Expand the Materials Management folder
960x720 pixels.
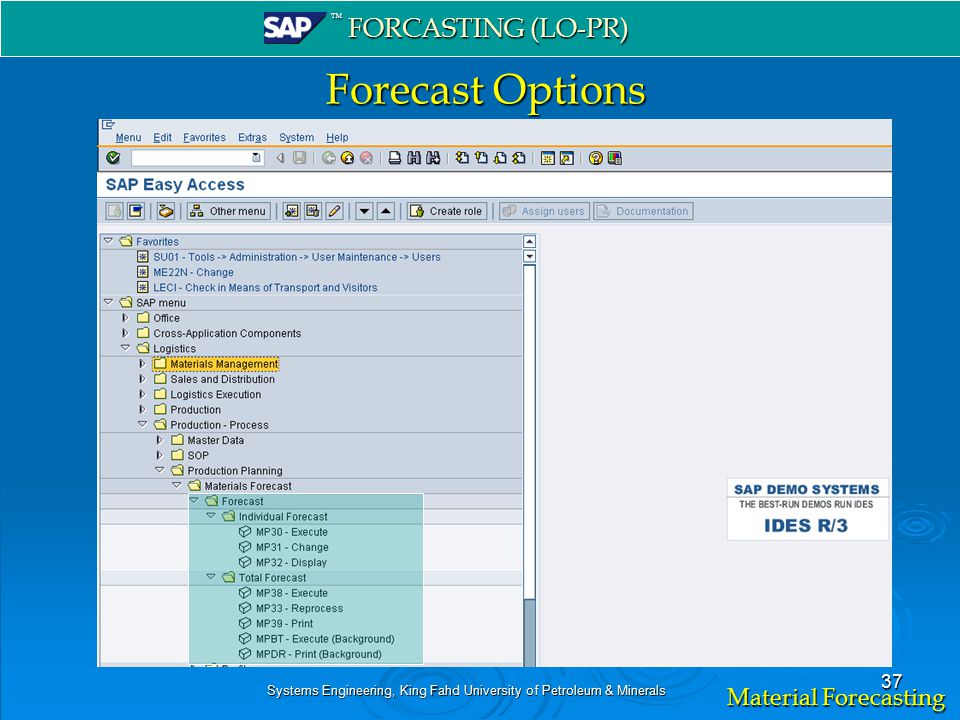[x=142, y=364]
